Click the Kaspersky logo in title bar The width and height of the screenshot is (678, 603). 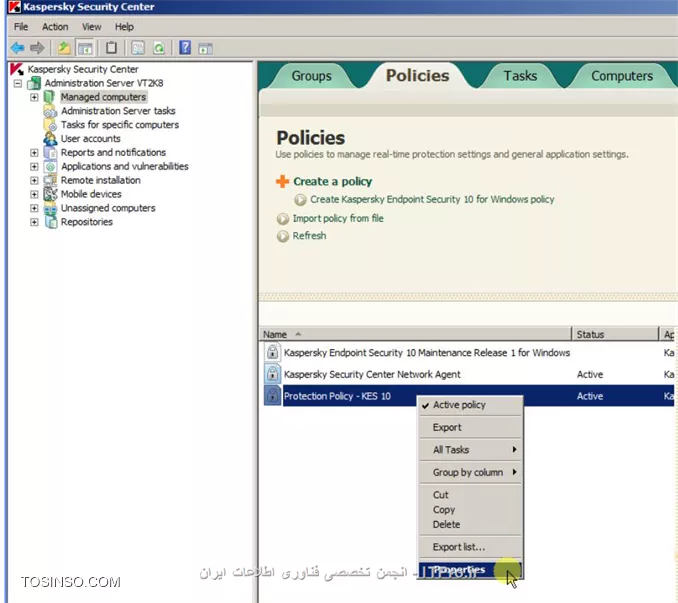coord(14,6)
